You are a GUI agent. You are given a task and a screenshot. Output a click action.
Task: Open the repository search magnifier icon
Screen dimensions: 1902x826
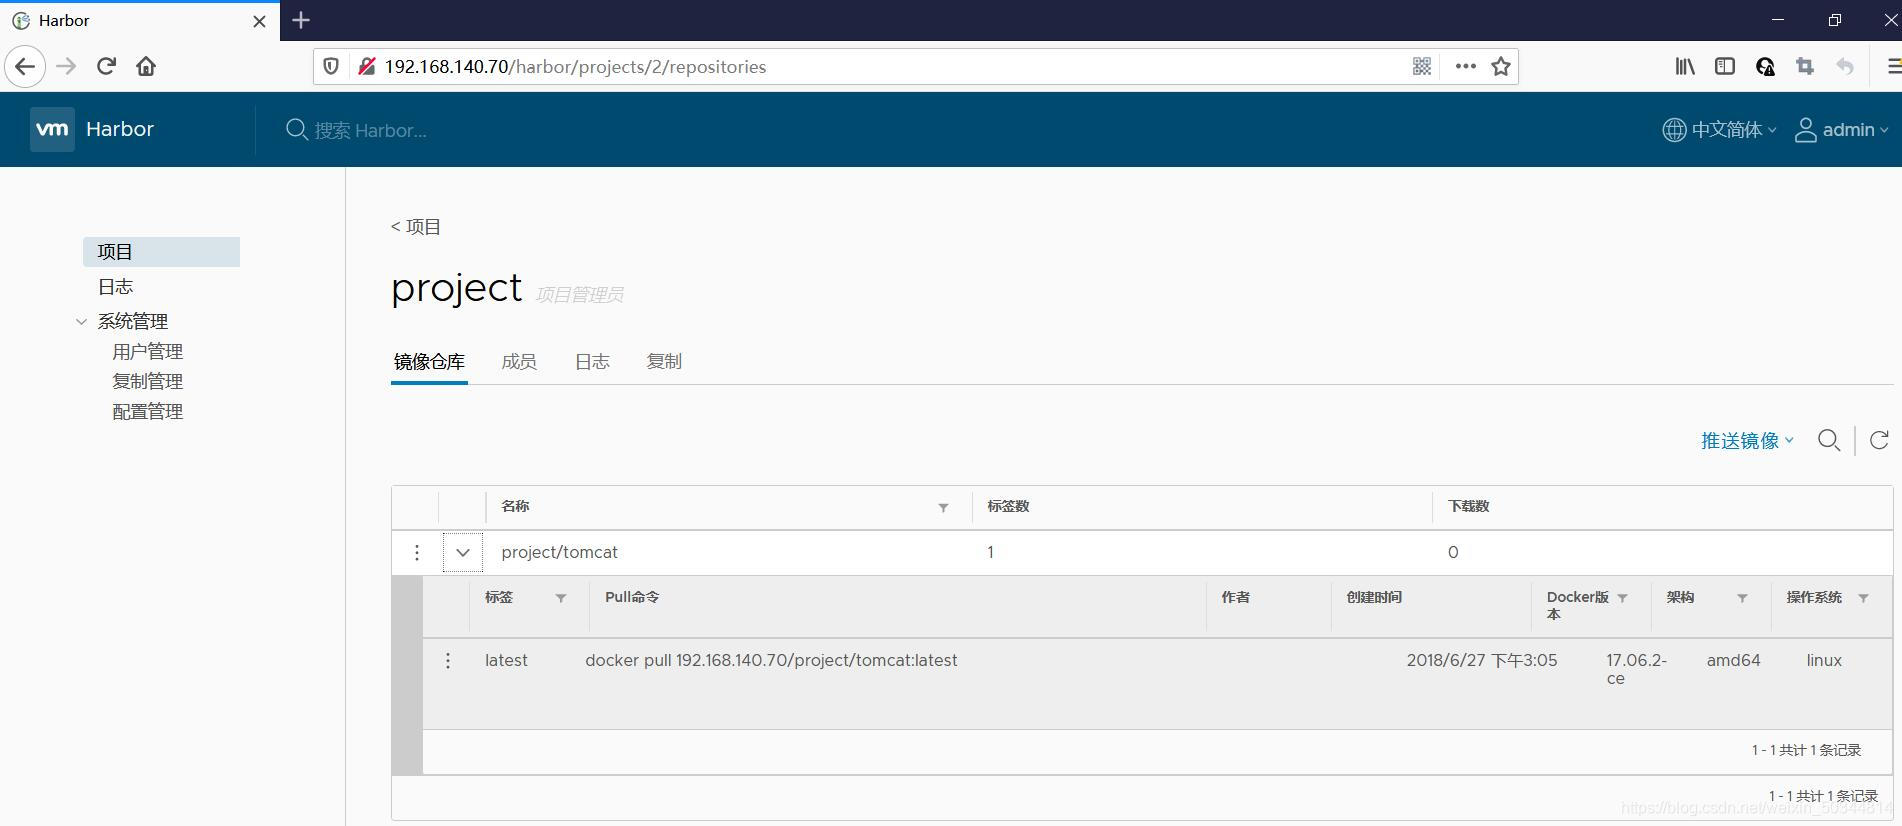pyautogui.click(x=1829, y=441)
